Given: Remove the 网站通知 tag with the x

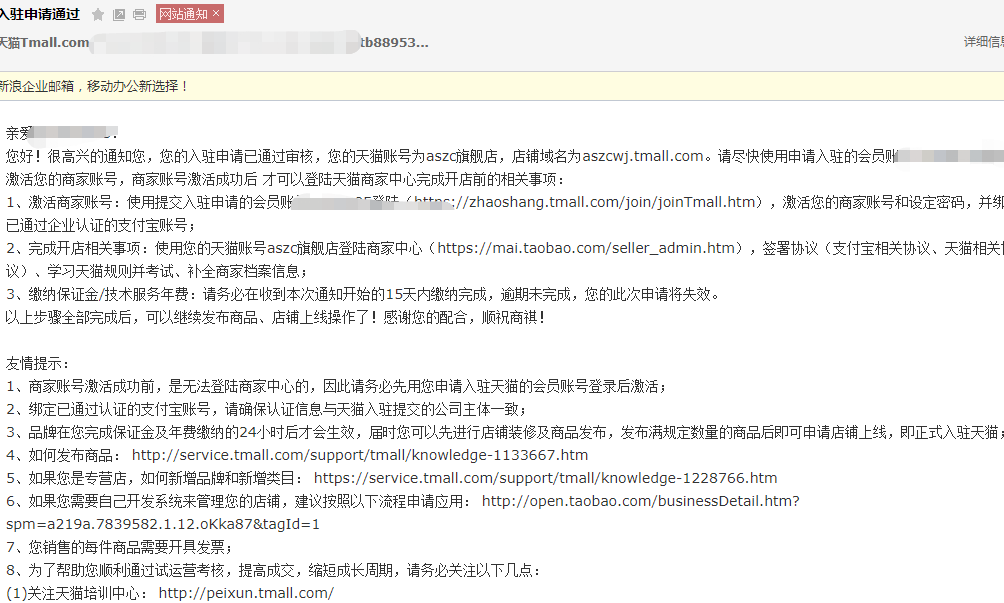Looking at the screenshot, I should point(216,13).
